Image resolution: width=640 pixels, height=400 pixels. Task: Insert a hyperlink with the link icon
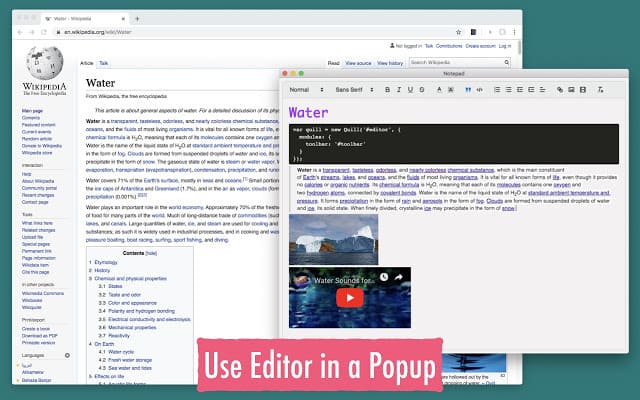tap(560, 90)
